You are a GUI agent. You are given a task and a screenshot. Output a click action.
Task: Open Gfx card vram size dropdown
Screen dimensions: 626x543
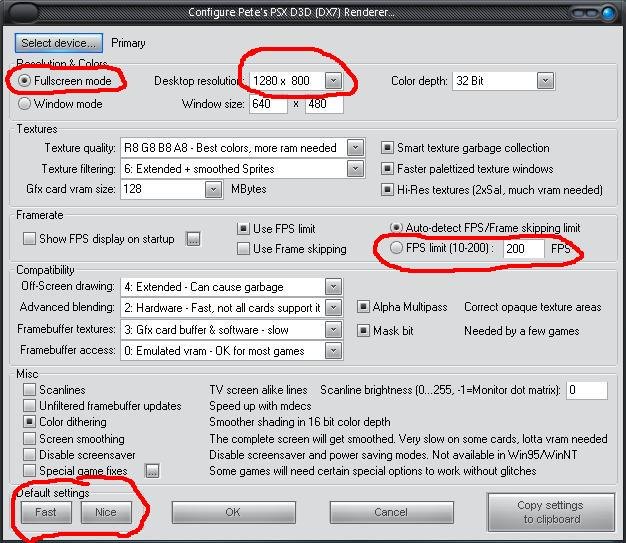(x=213, y=189)
